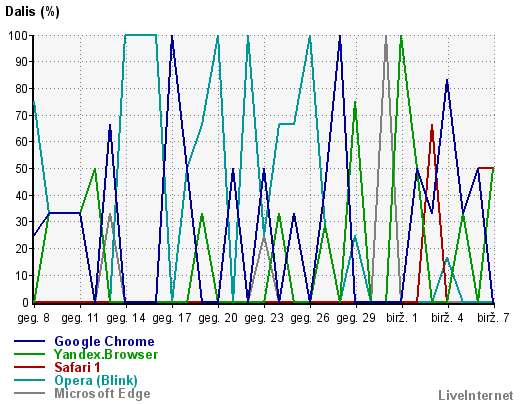
Task: Click the teal Opera line swatch
Action: (29, 380)
